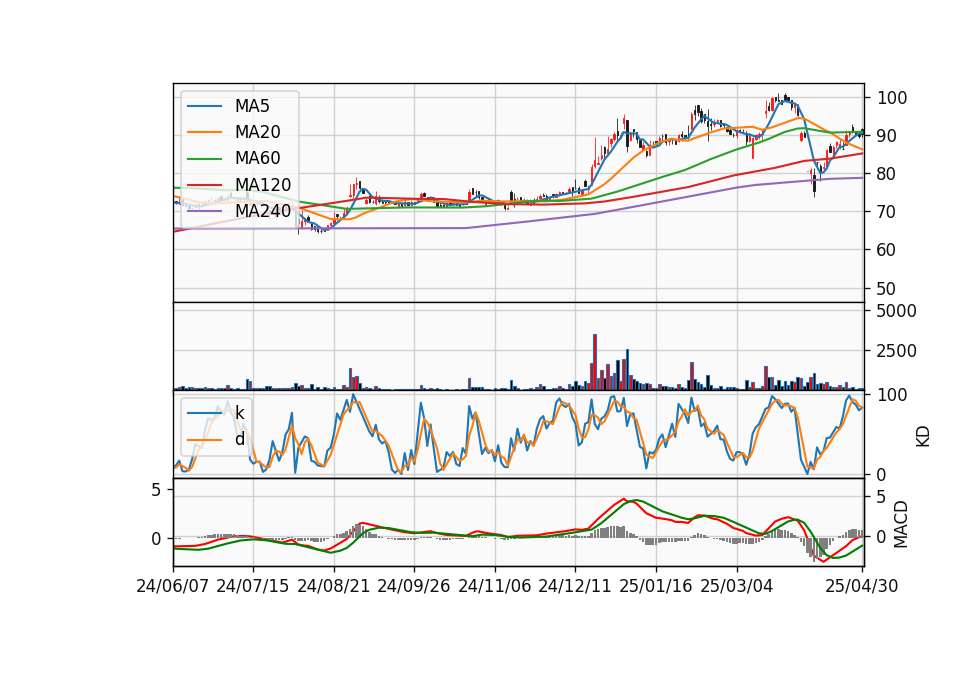Click the left-side 5 tick of MACD panel

tap(156, 490)
